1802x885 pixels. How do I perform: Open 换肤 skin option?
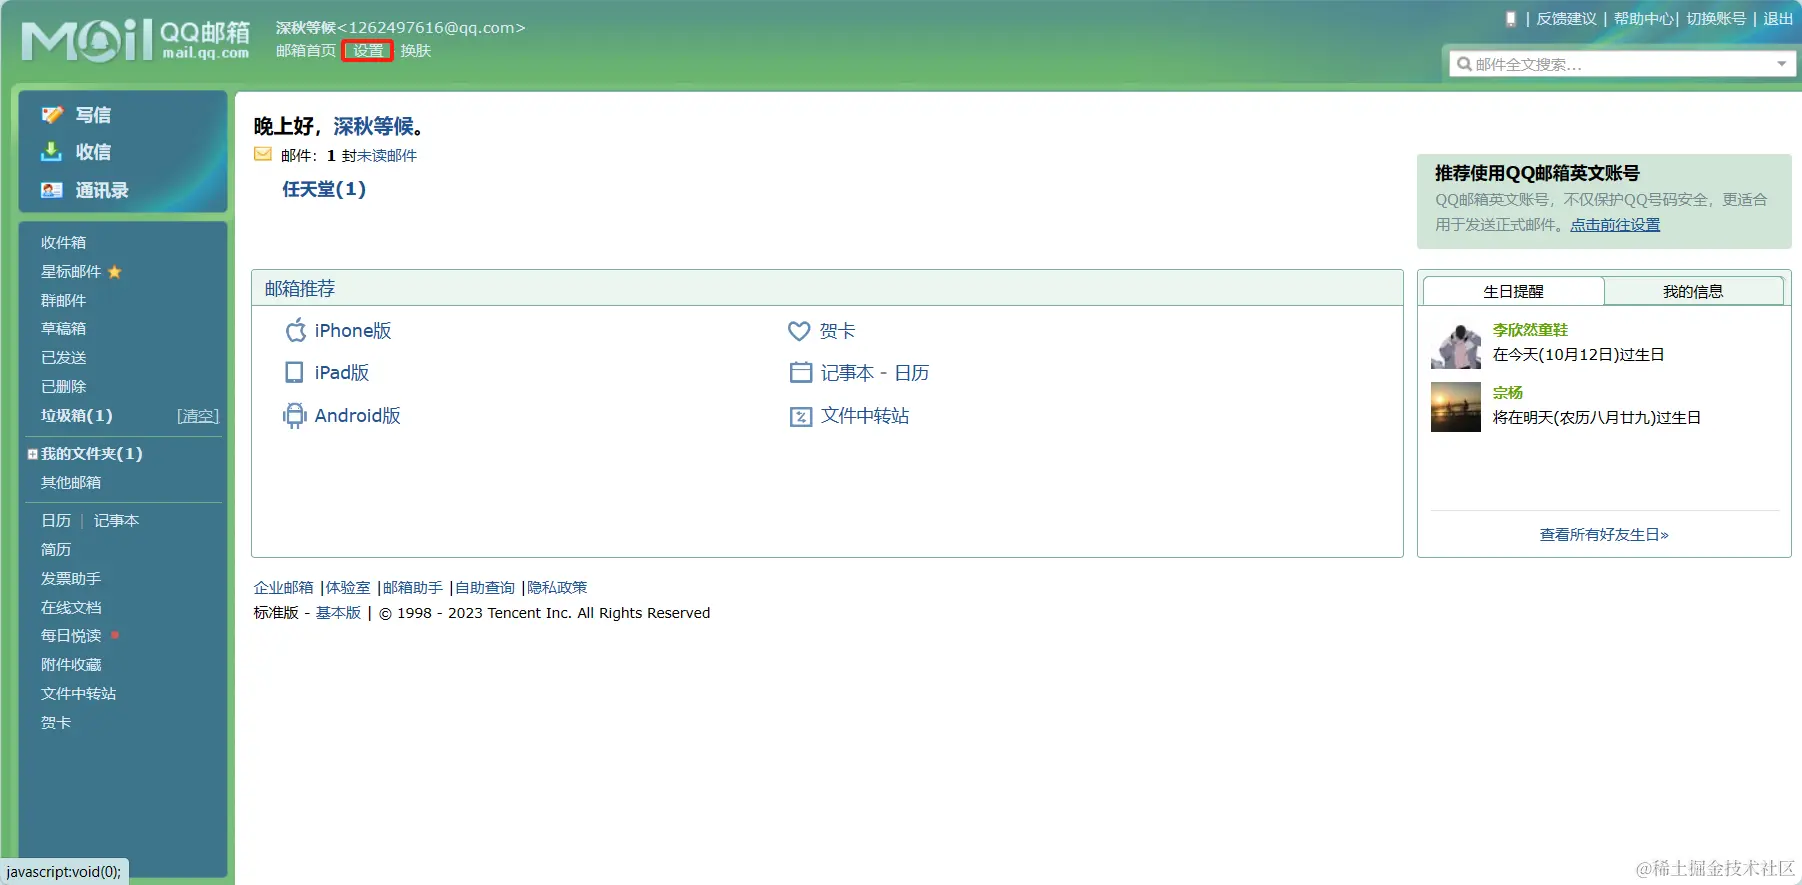(416, 51)
